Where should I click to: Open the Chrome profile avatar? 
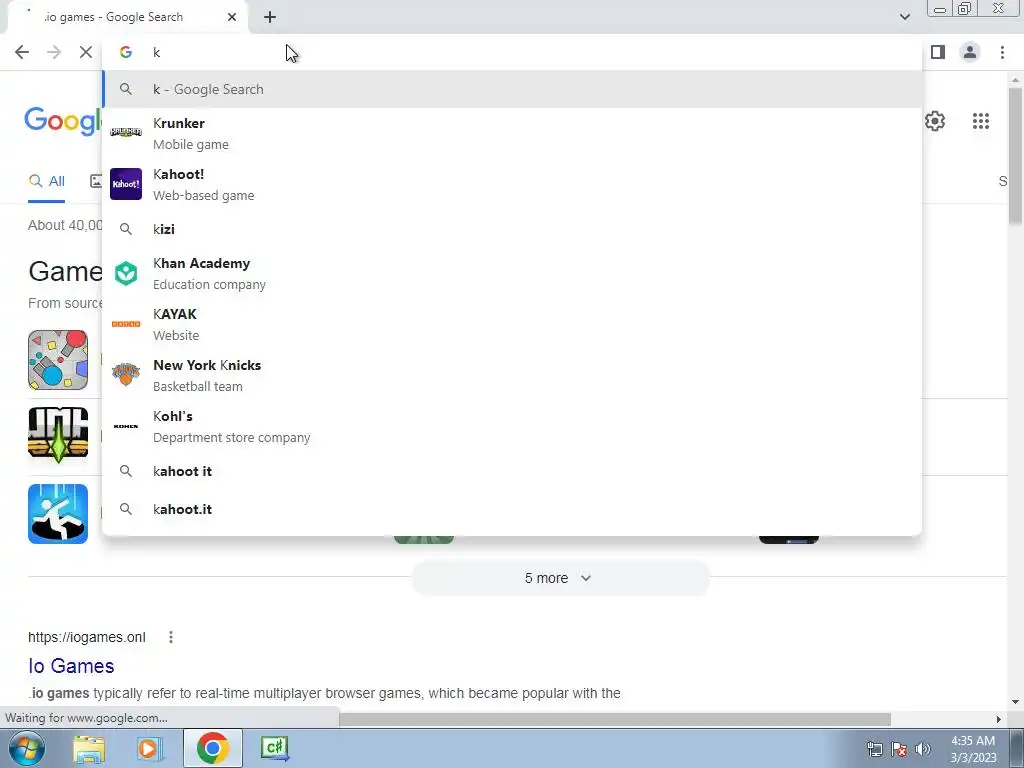click(970, 52)
